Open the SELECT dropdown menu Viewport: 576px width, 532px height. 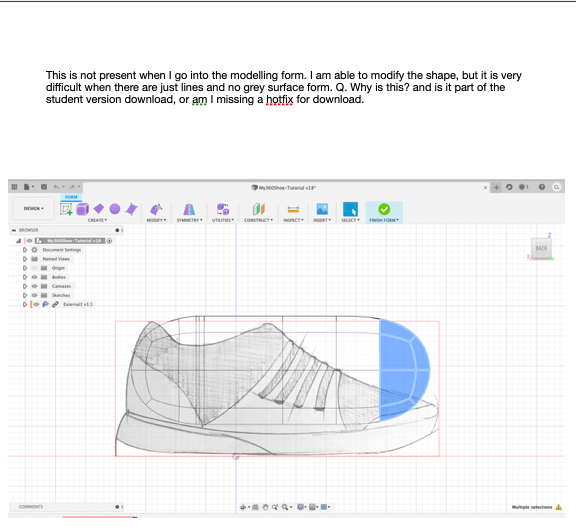click(350, 220)
